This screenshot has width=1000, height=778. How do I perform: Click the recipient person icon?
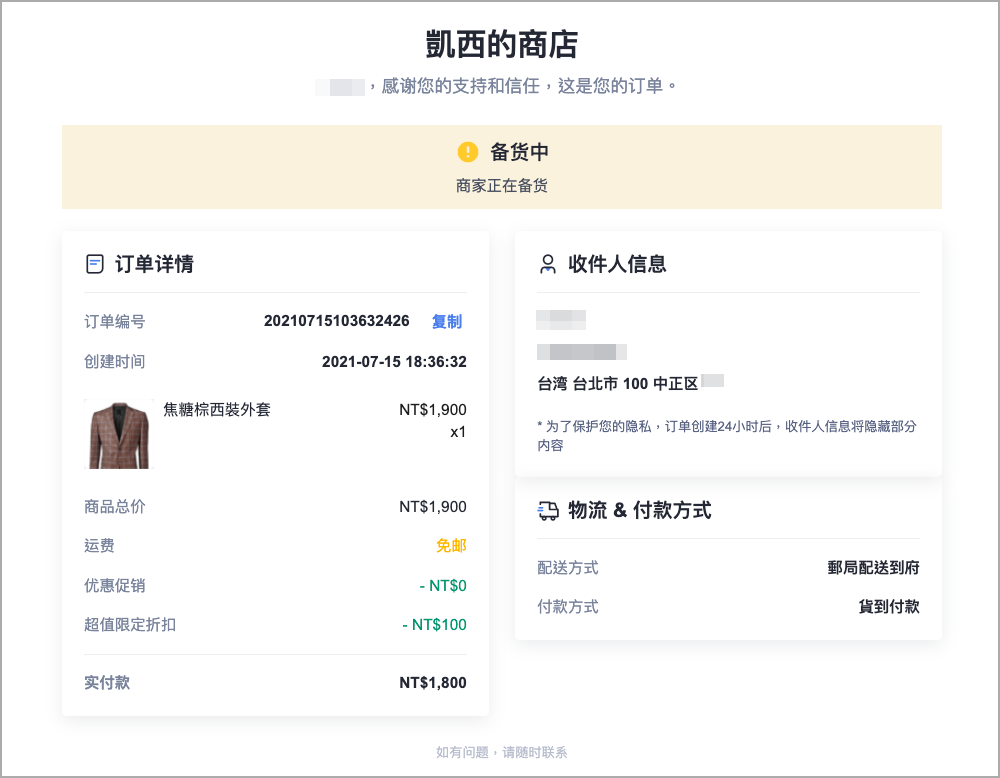pyautogui.click(x=548, y=264)
